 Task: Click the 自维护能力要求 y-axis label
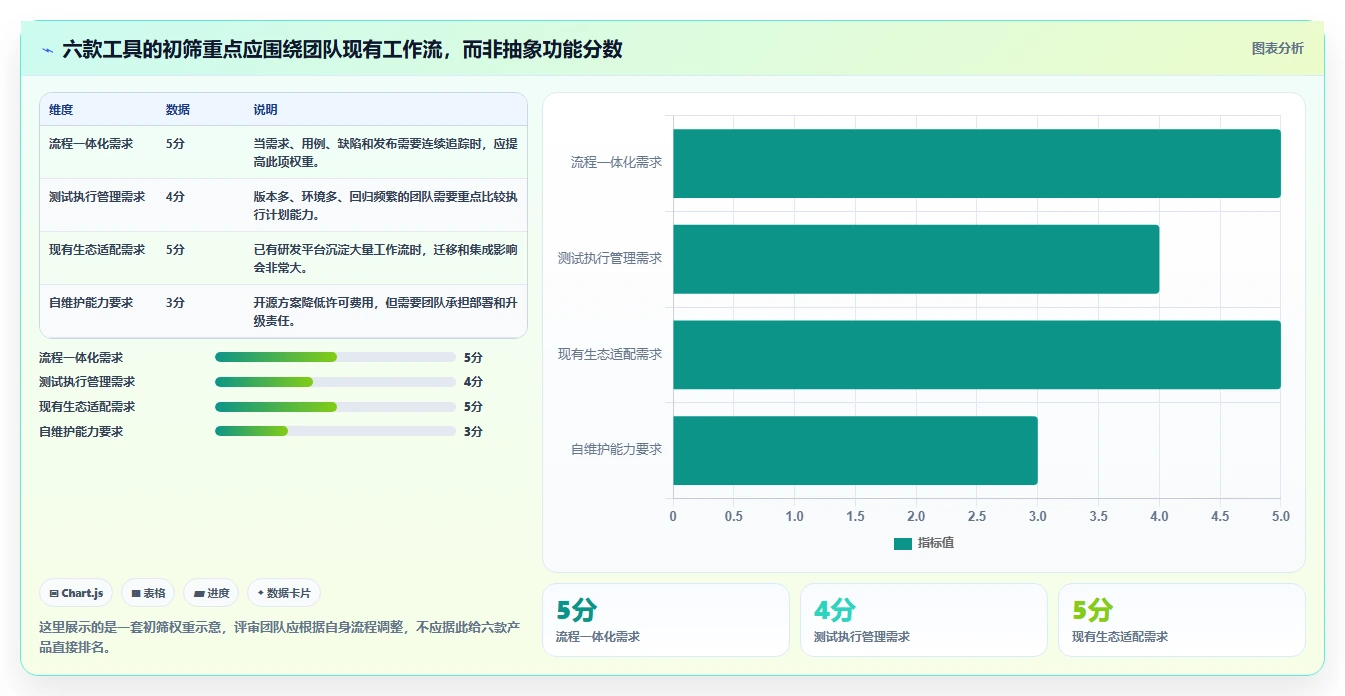(616, 450)
